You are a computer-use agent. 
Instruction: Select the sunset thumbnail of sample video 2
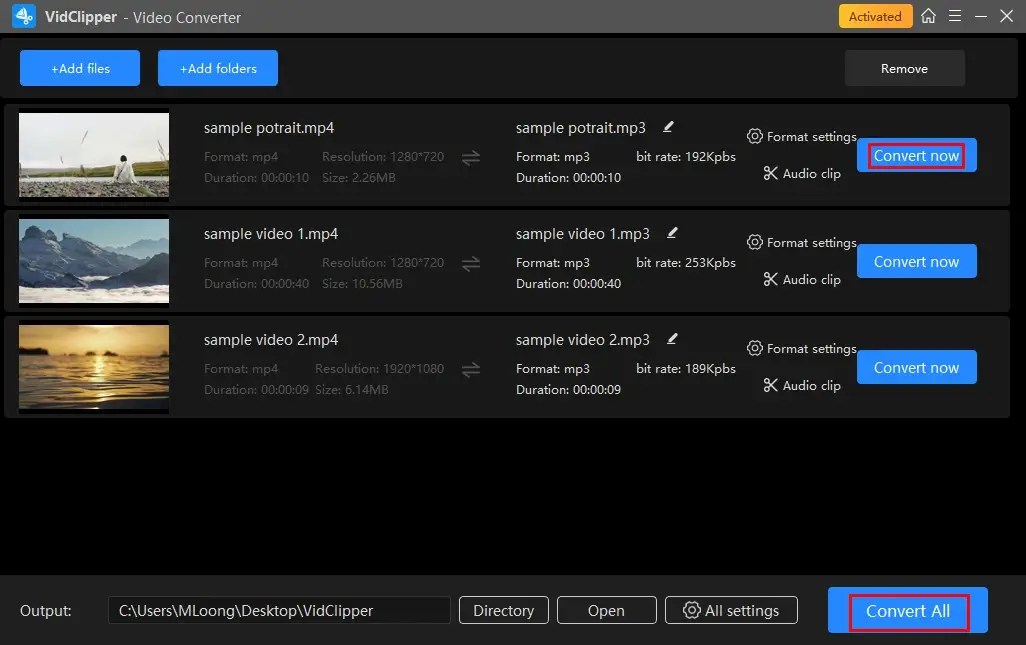[94, 367]
